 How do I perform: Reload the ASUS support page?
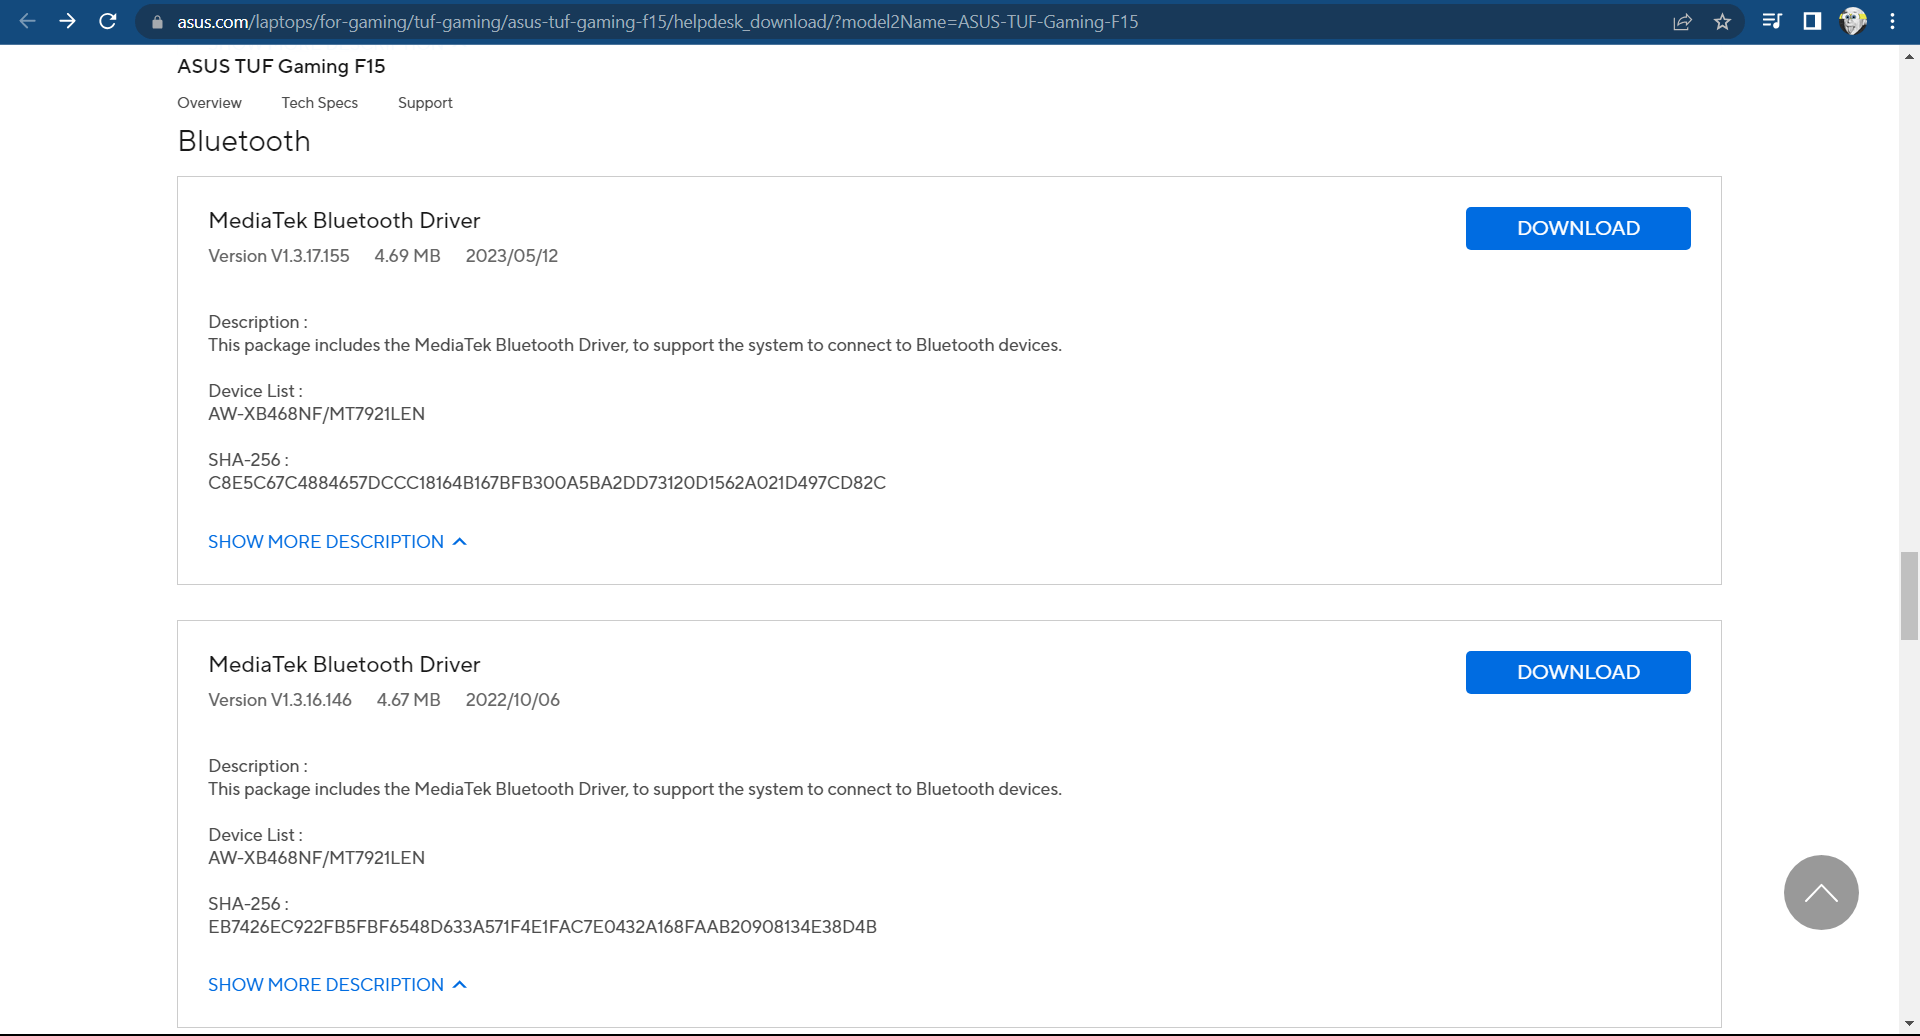(108, 21)
